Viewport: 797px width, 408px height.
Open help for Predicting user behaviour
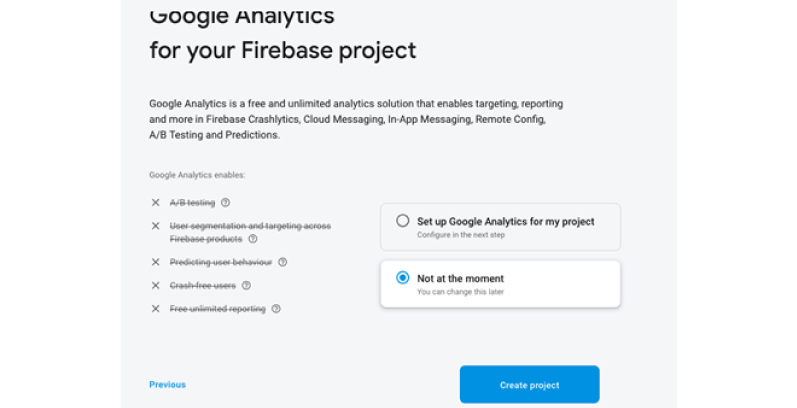coord(283,262)
